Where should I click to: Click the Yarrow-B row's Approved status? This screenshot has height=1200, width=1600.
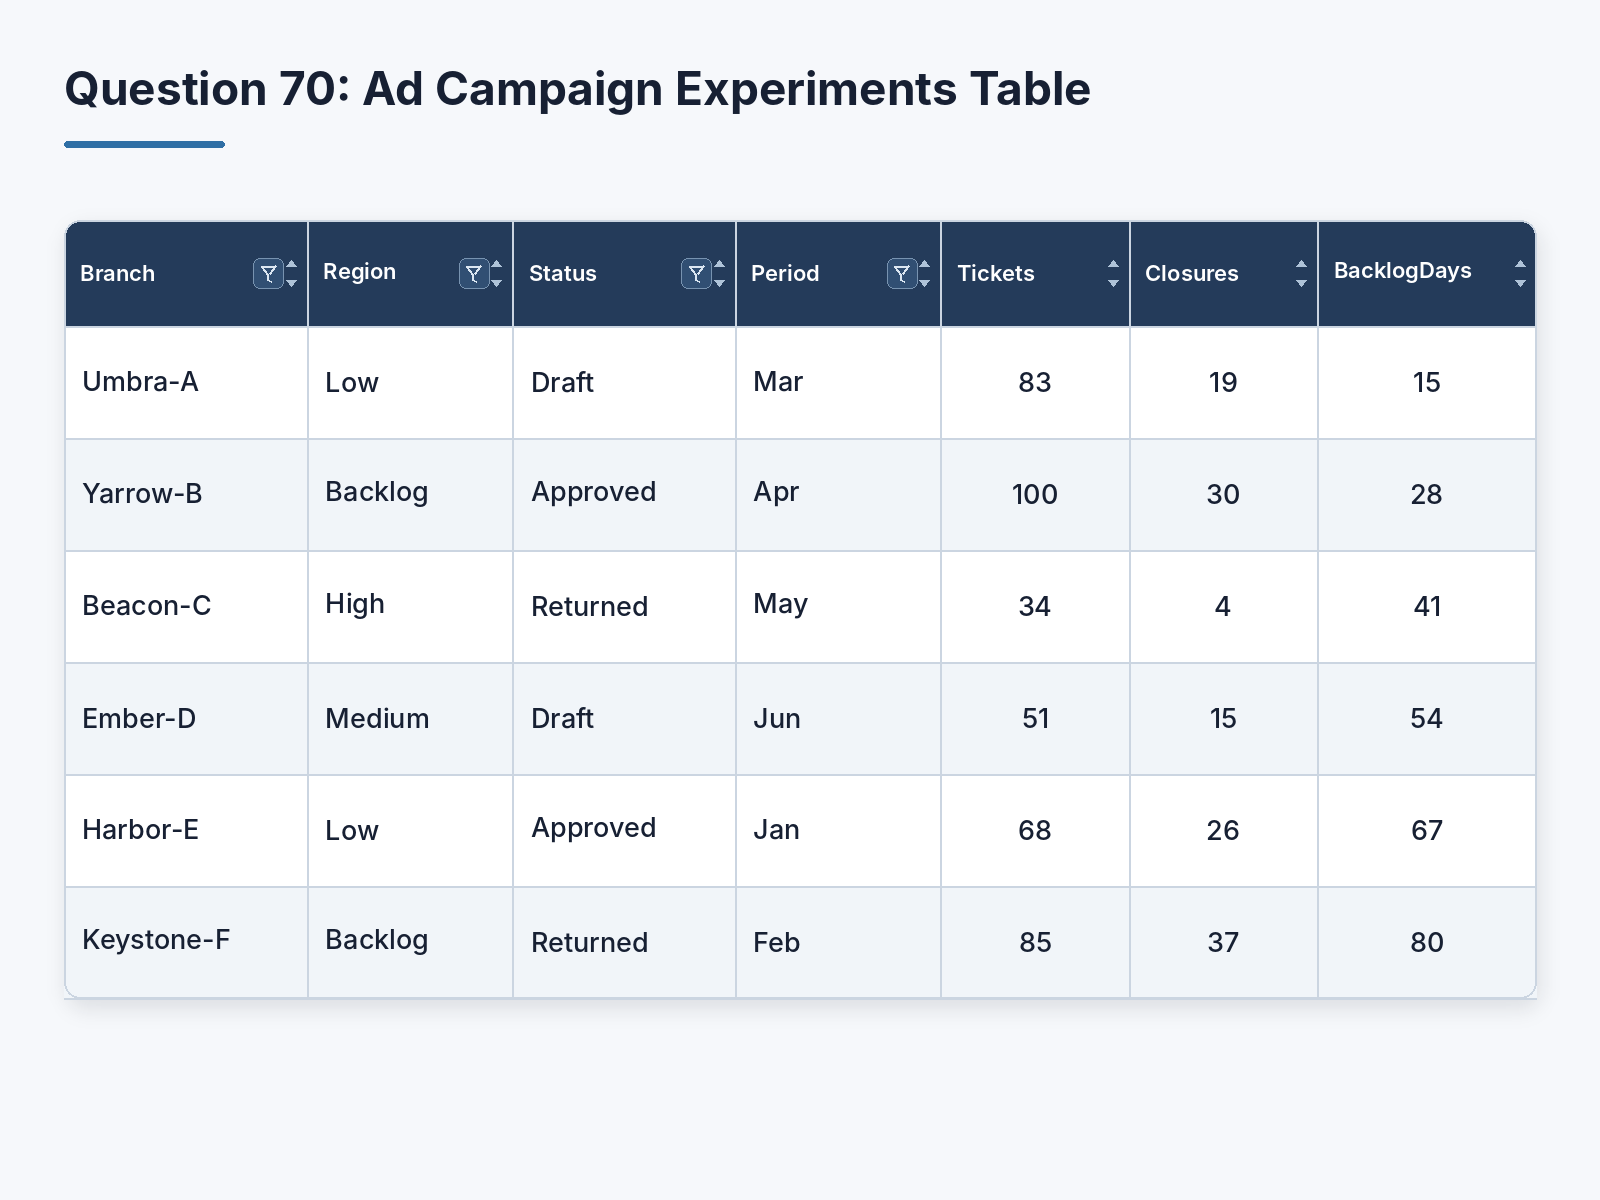click(x=593, y=492)
